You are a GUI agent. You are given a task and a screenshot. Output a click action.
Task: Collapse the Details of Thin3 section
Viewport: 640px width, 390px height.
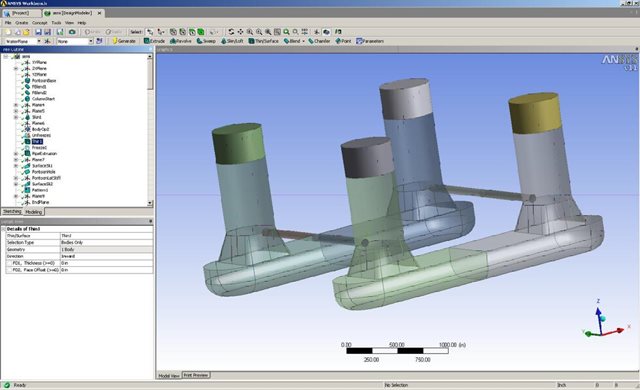pyautogui.click(x=4, y=229)
